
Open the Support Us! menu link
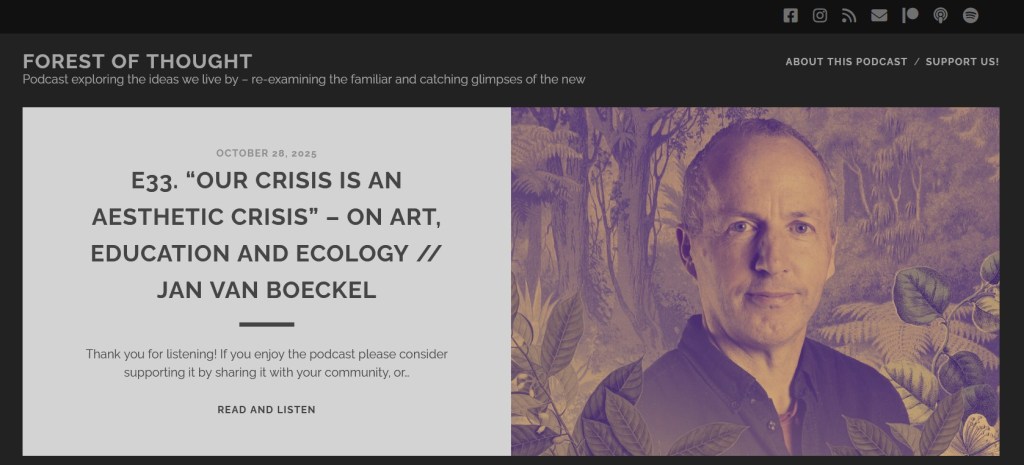pyautogui.click(x=962, y=62)
